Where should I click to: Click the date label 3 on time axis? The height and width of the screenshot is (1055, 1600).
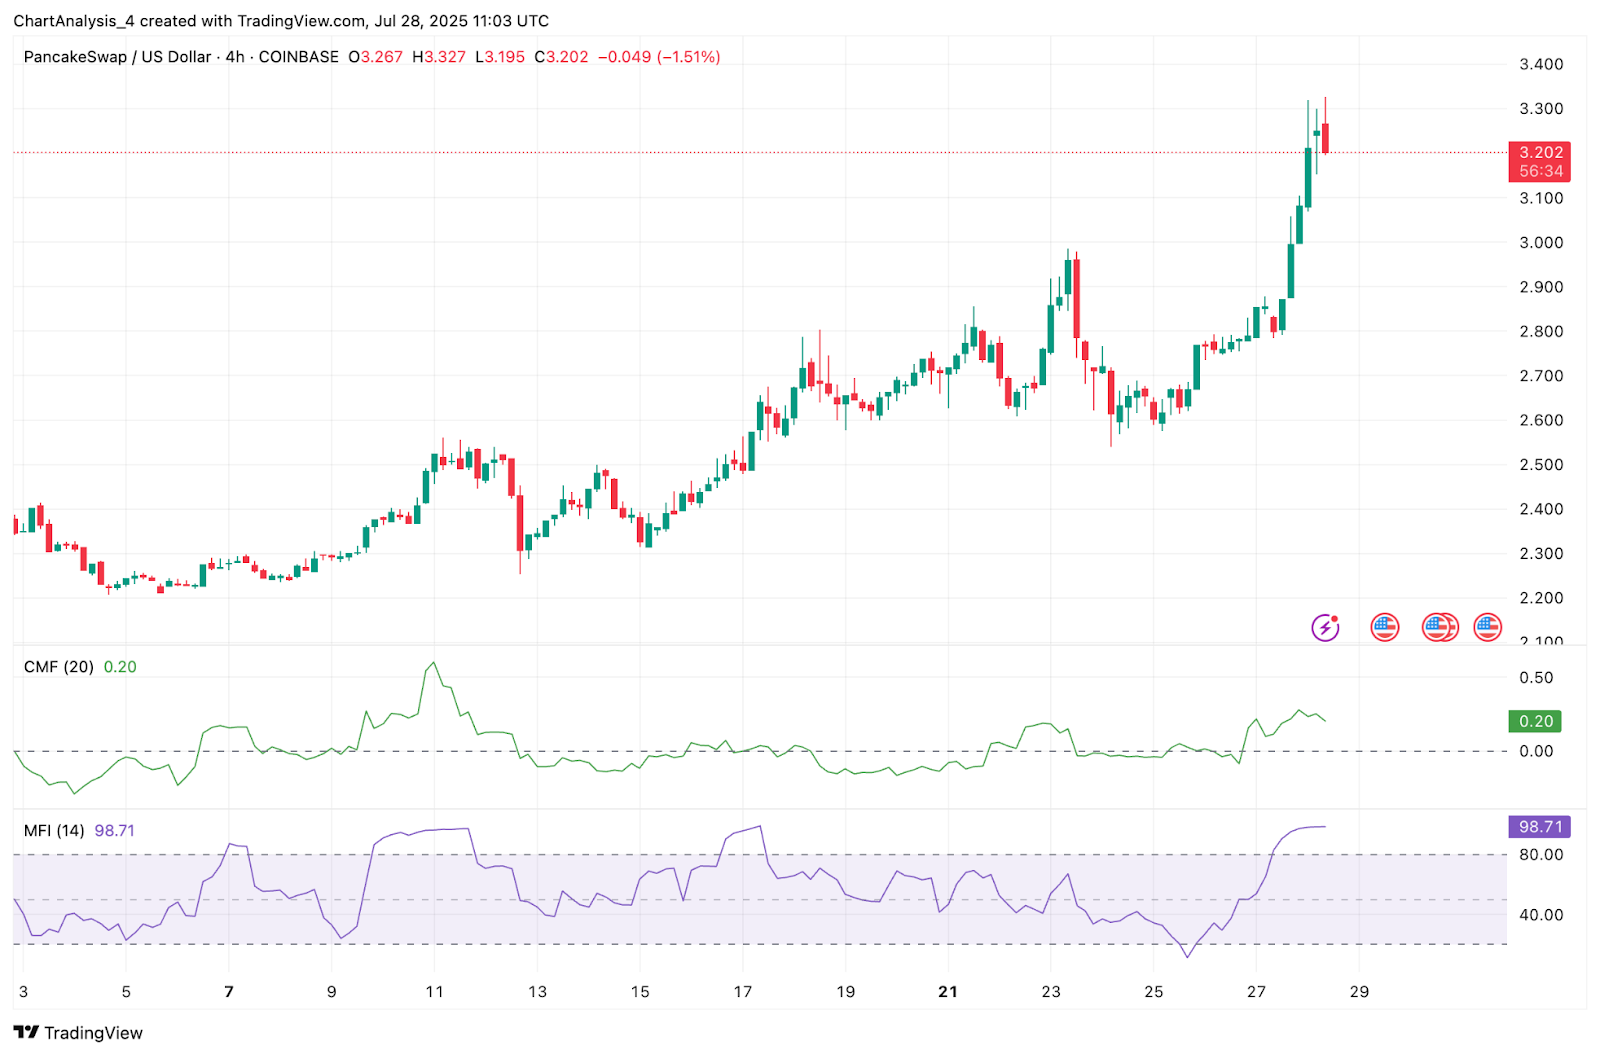tap(23, 992)
